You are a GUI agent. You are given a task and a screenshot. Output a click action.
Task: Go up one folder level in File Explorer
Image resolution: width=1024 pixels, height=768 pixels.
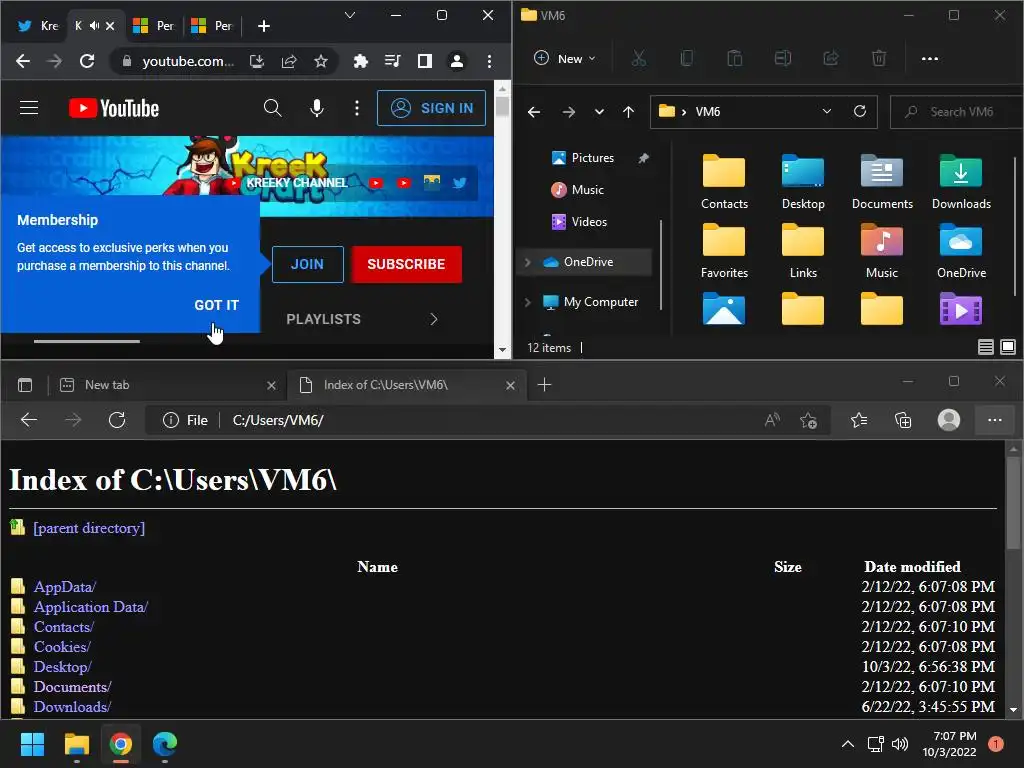[x=628, y=112]
